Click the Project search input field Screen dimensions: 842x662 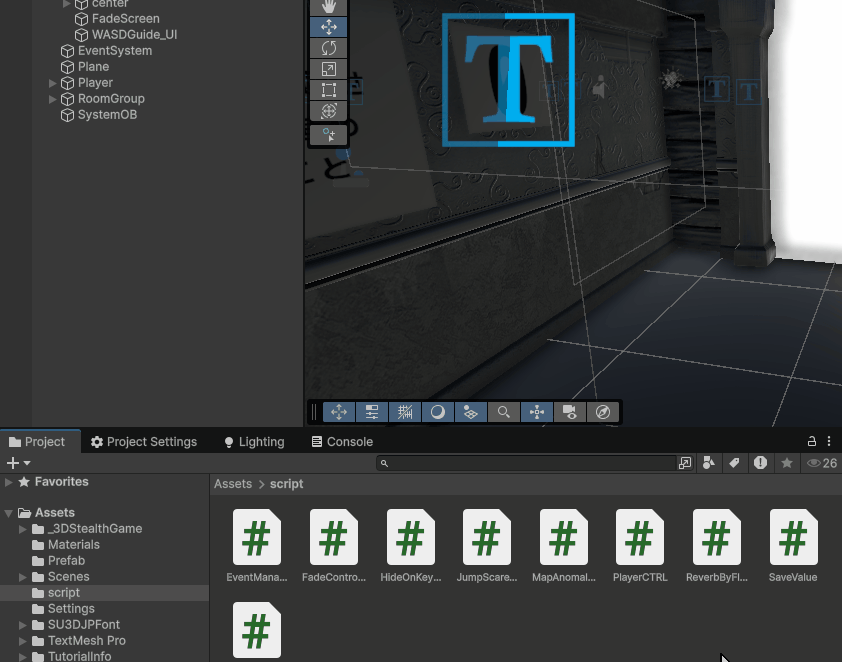click(530, 463)
